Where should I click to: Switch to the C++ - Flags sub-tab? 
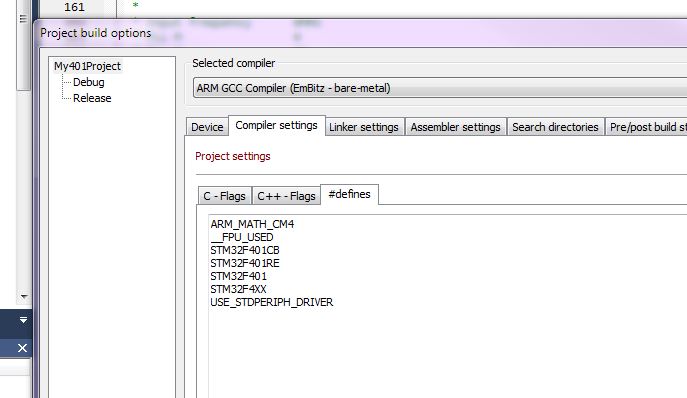(286, 196)
